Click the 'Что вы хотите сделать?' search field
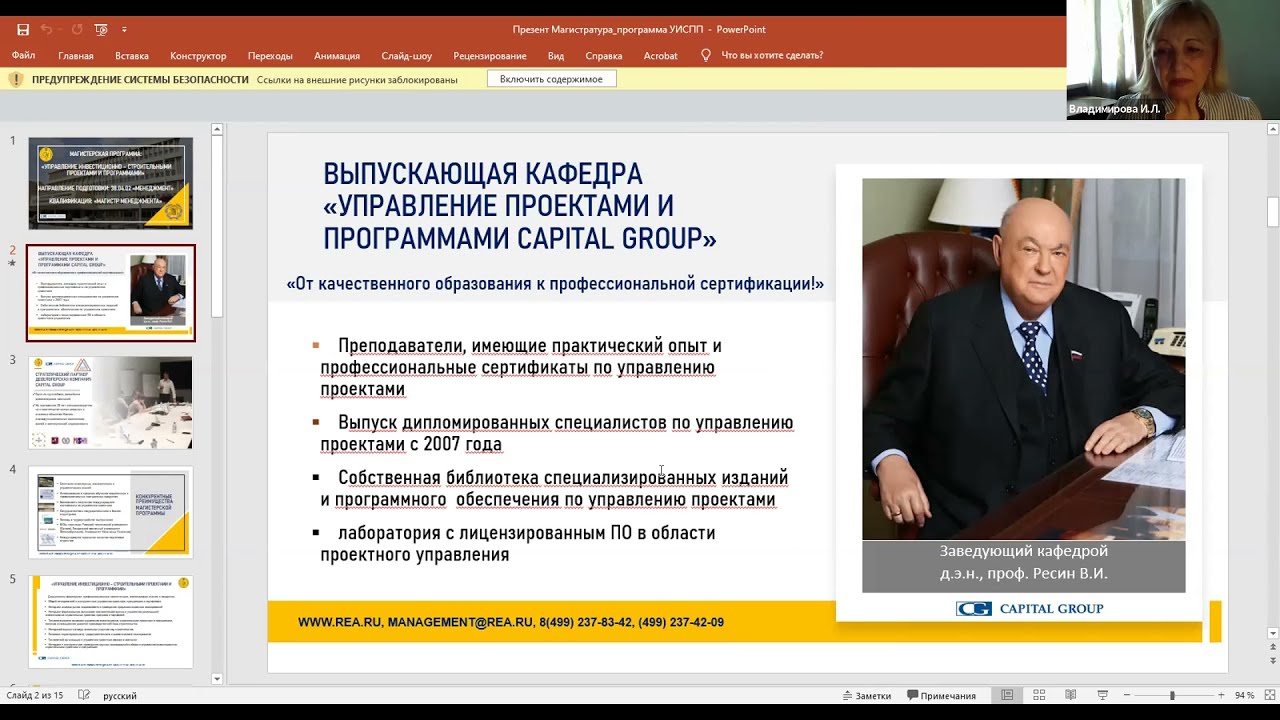 point(772,55)
